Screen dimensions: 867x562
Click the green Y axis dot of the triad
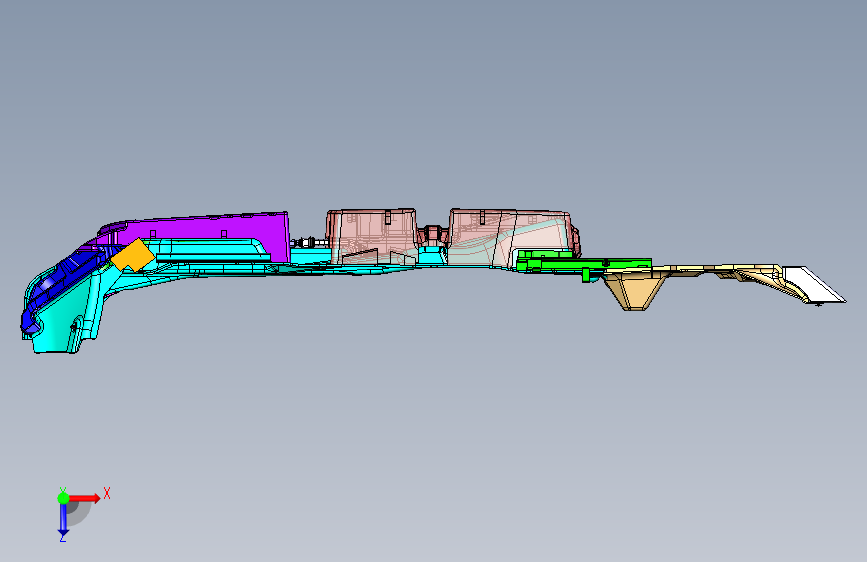coord(64,498)
